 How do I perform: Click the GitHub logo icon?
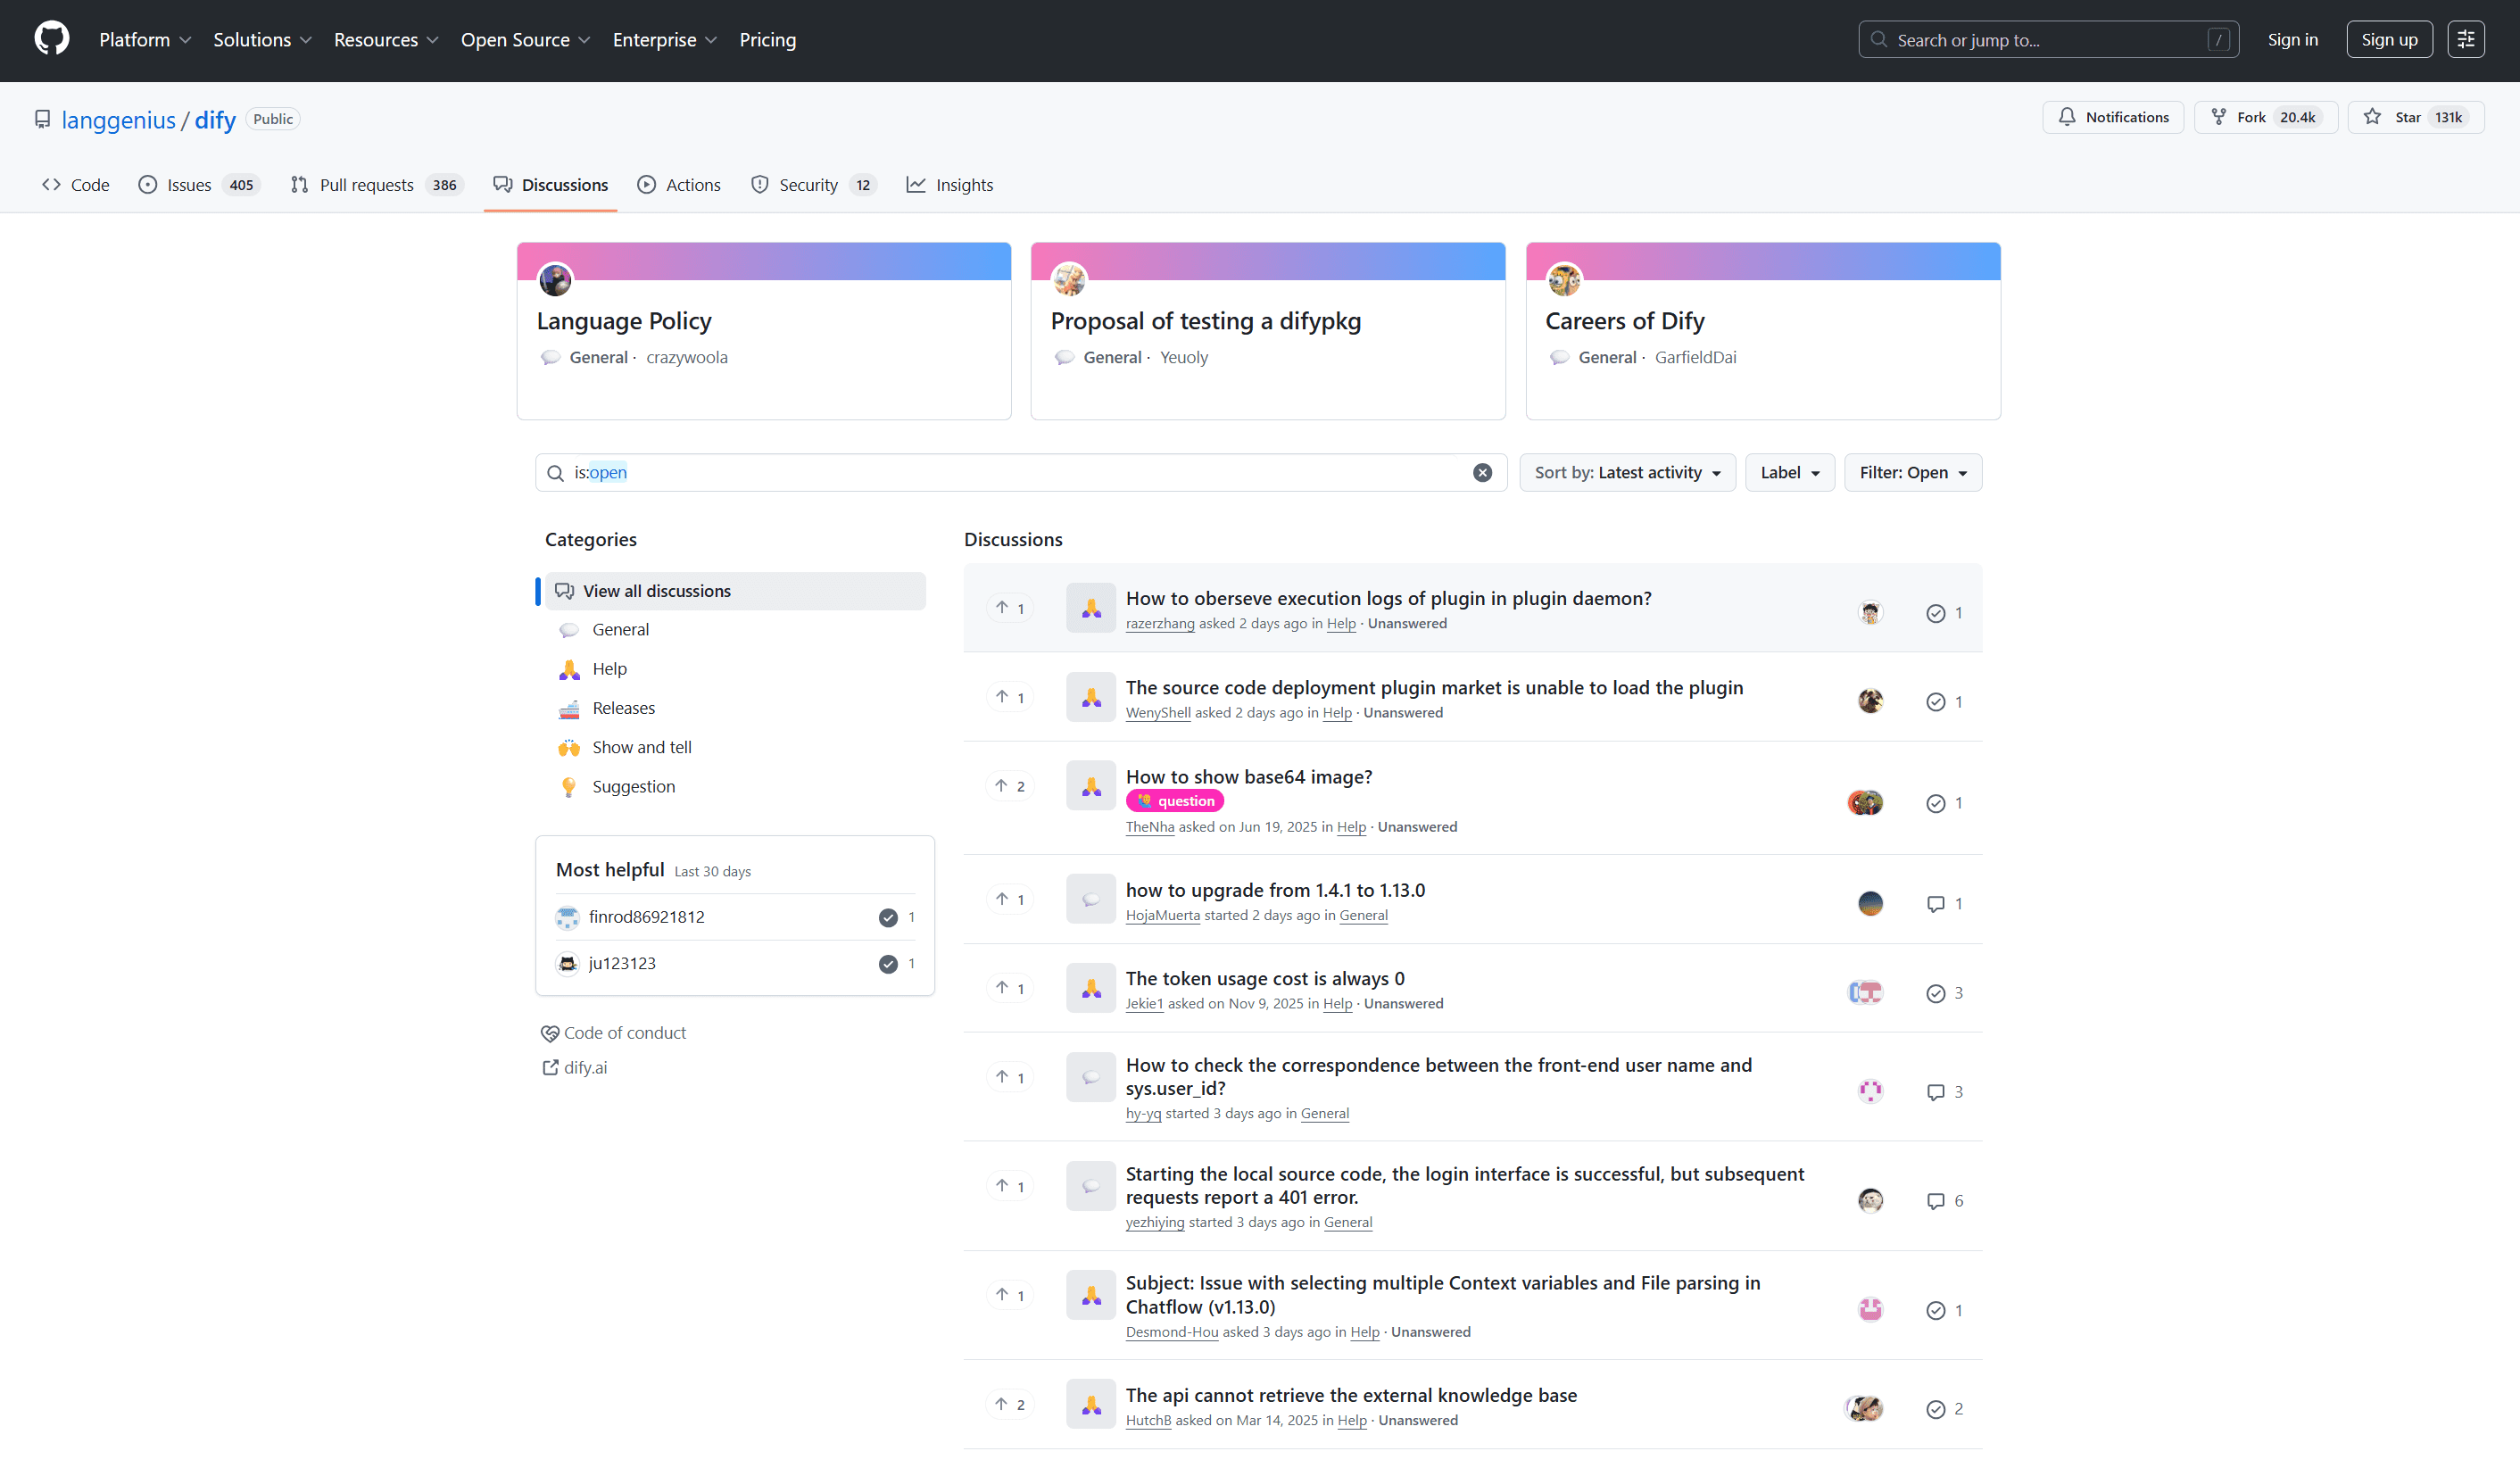pos(51,39)
